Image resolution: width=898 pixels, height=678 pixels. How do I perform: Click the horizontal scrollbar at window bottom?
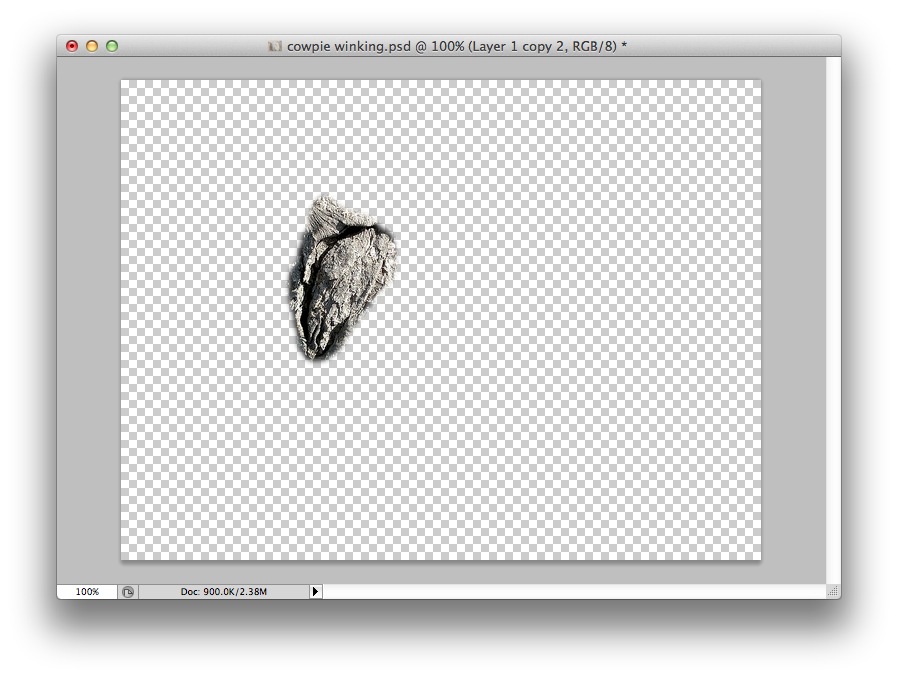click(x=574, y=592)
